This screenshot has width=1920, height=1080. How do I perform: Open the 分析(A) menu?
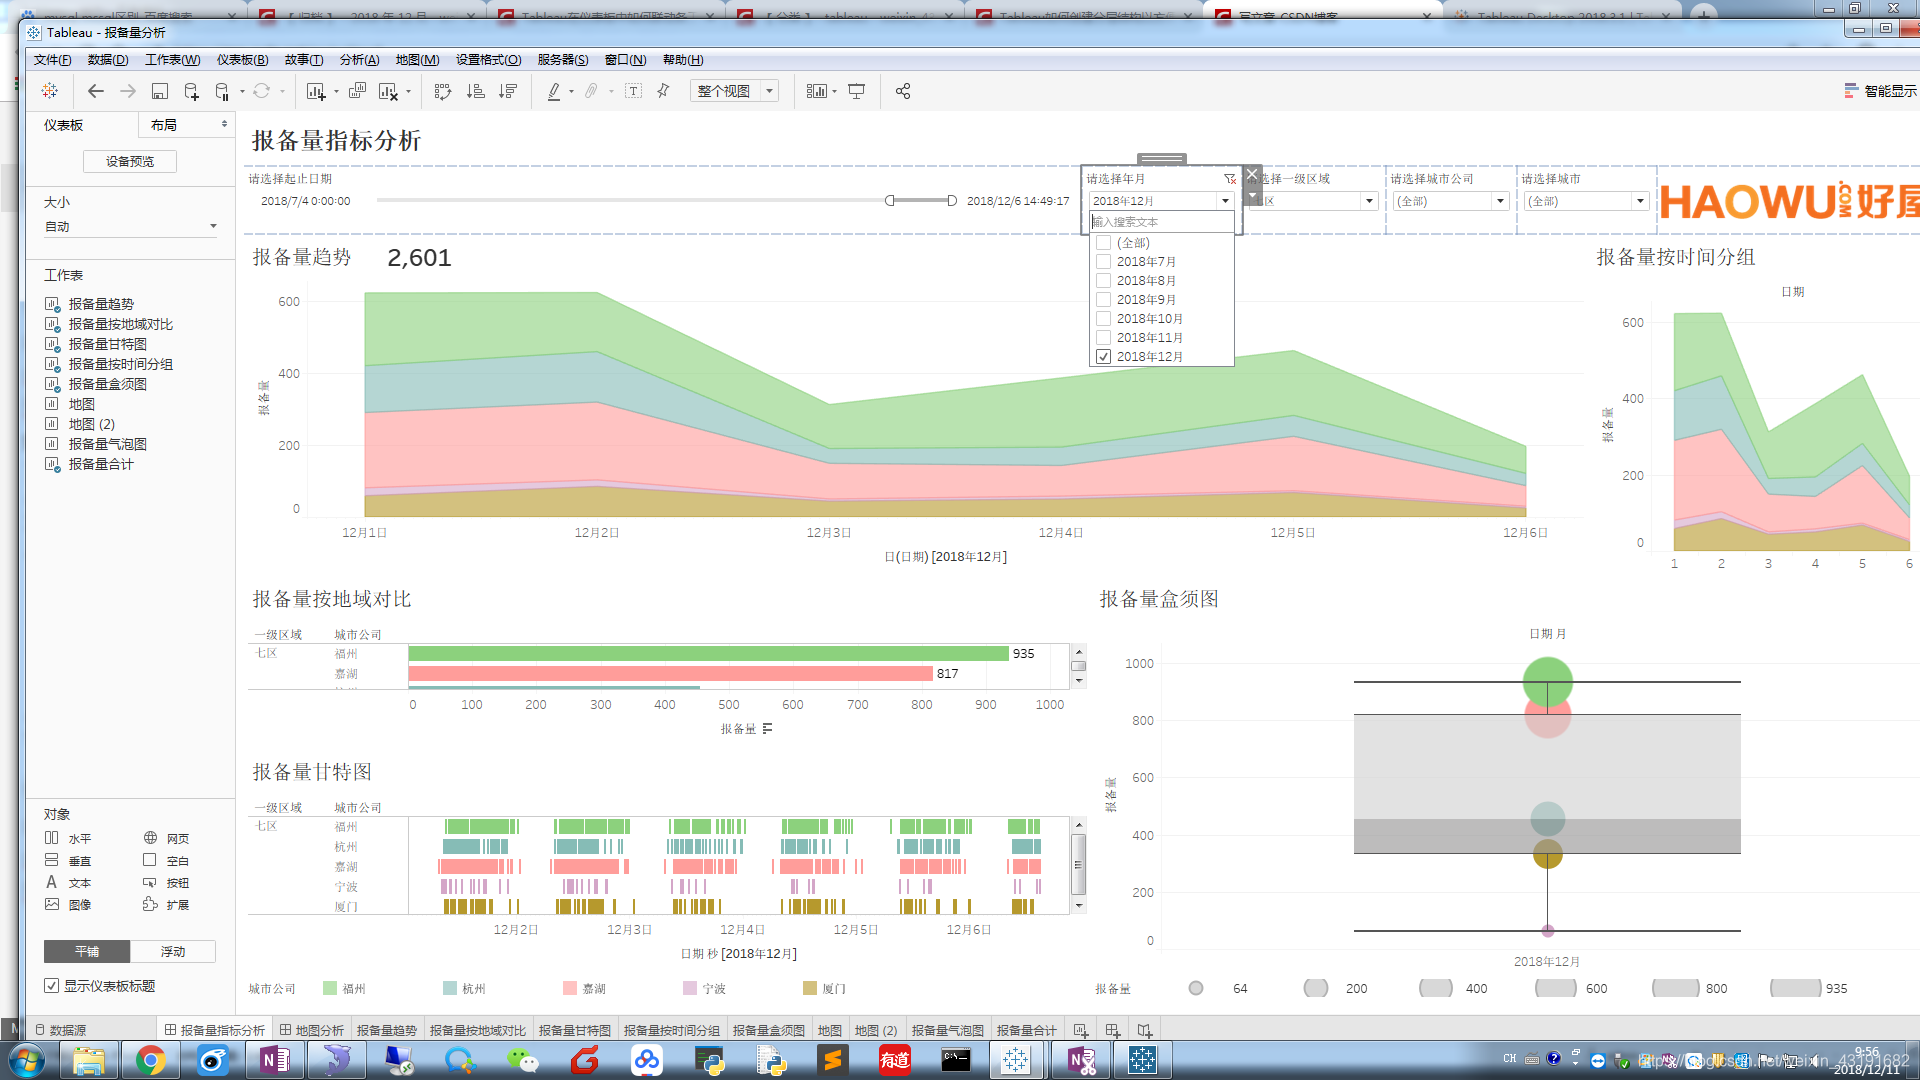[x=359, y=60]
